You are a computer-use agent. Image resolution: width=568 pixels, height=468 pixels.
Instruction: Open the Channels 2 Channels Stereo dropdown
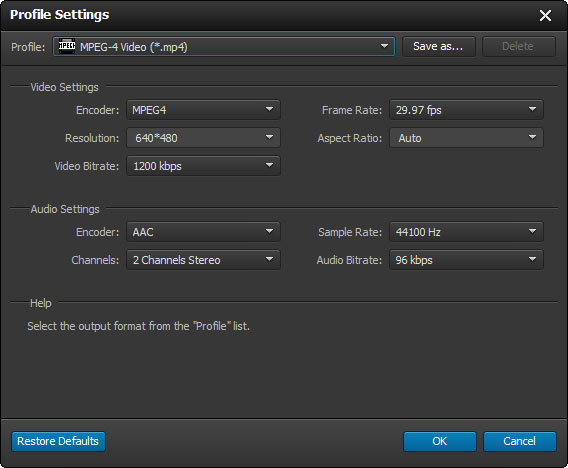[x=203, y=260]
